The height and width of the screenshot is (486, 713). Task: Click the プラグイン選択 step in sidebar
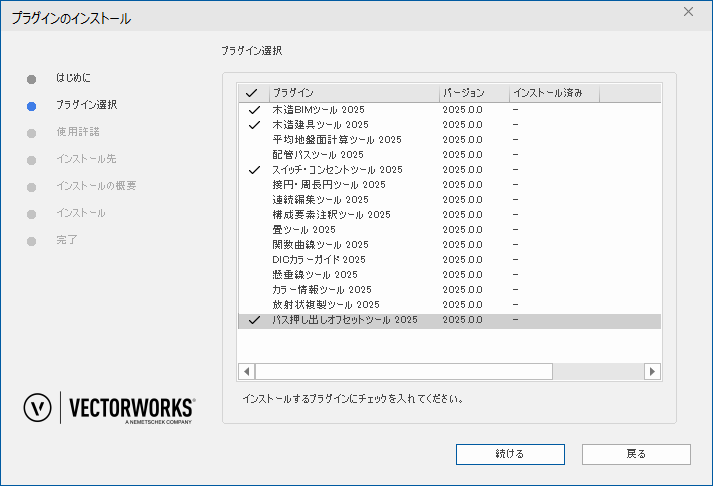click(86, 105)
